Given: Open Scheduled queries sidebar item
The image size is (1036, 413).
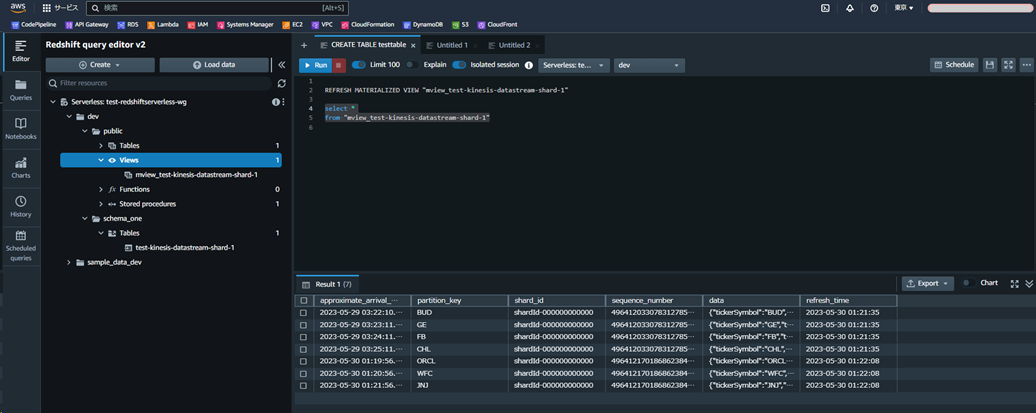Looking at the screenshot, I should (x=20, y=246).
